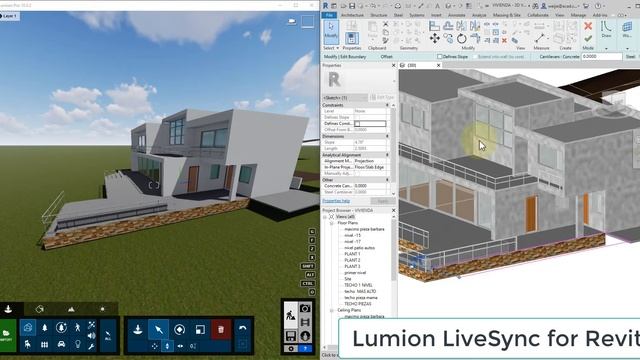Toggle Defines Slope checkbox in options bar

point(440,57)
